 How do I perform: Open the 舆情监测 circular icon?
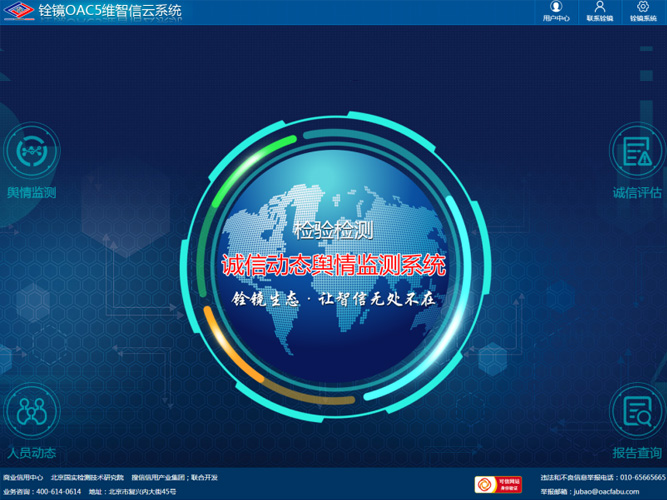(32, 152)
